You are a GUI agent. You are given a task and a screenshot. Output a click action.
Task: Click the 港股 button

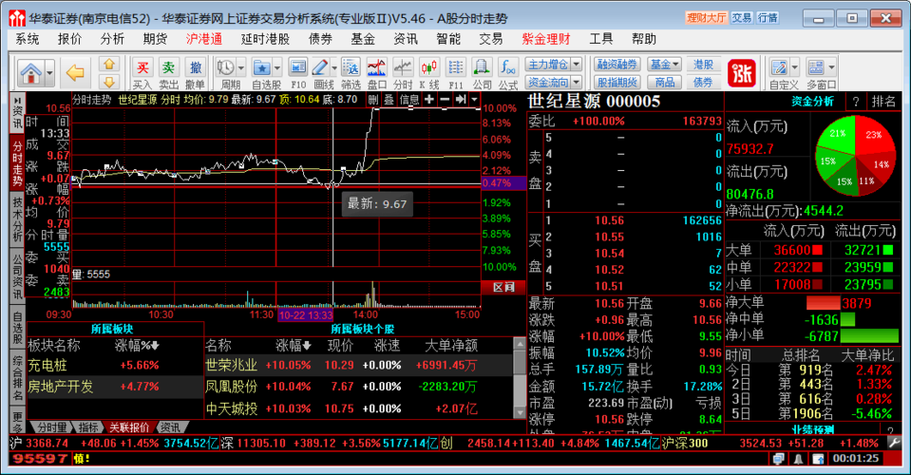[x=703, y=64]
